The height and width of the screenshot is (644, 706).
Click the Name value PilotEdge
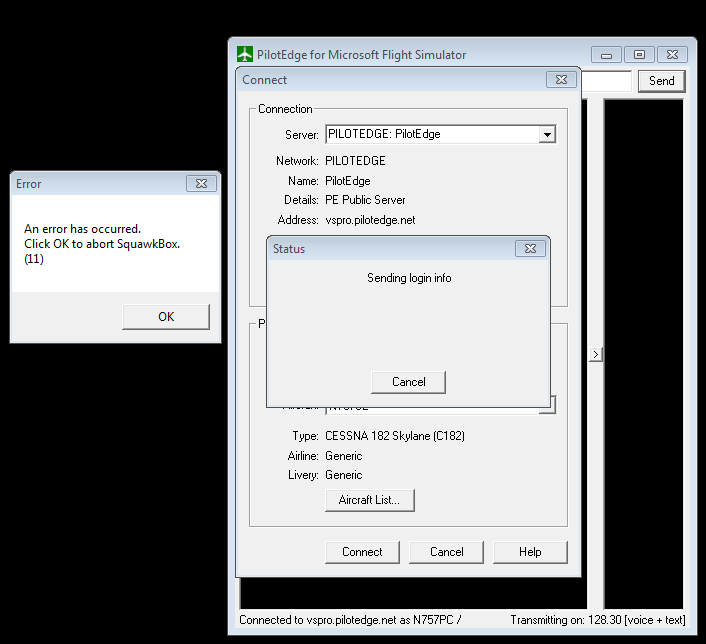348,181
